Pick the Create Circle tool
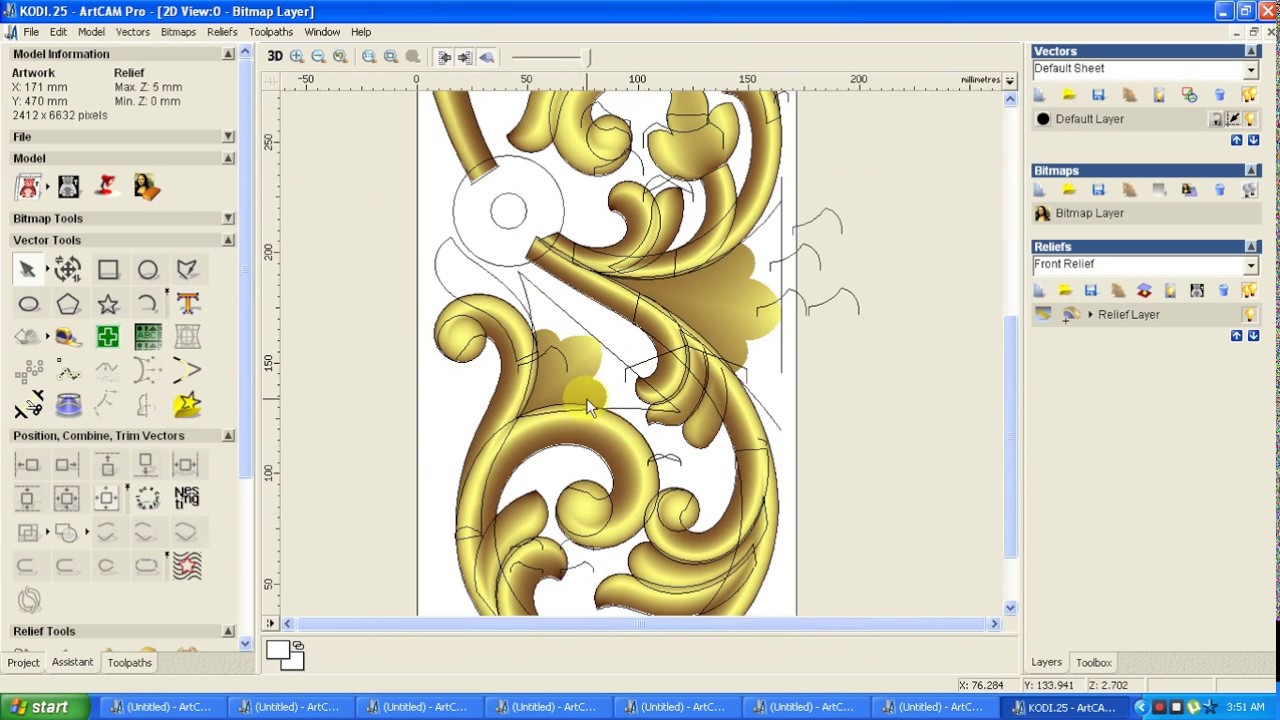 point(148,269)
